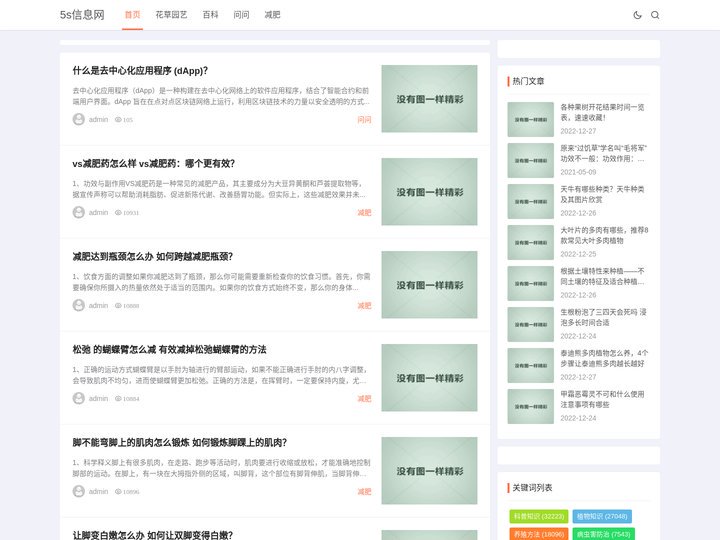Go to the 问问 section
This screenshot has height=540, width=720.
pyautogui.click(x=241, y=15)
